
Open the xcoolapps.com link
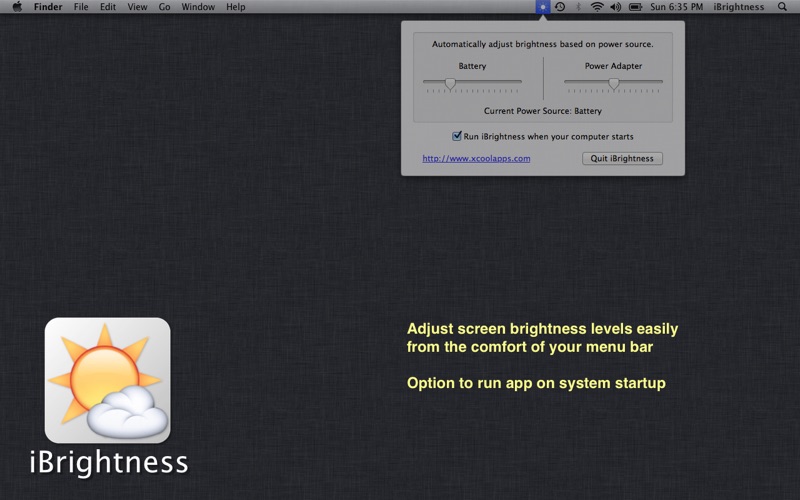(x=476, y=159)
